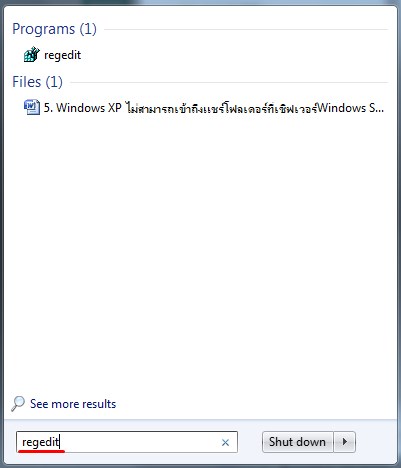Focus the search box containing regedit
This screenshot has width=401, height=468.
point(127,442)
